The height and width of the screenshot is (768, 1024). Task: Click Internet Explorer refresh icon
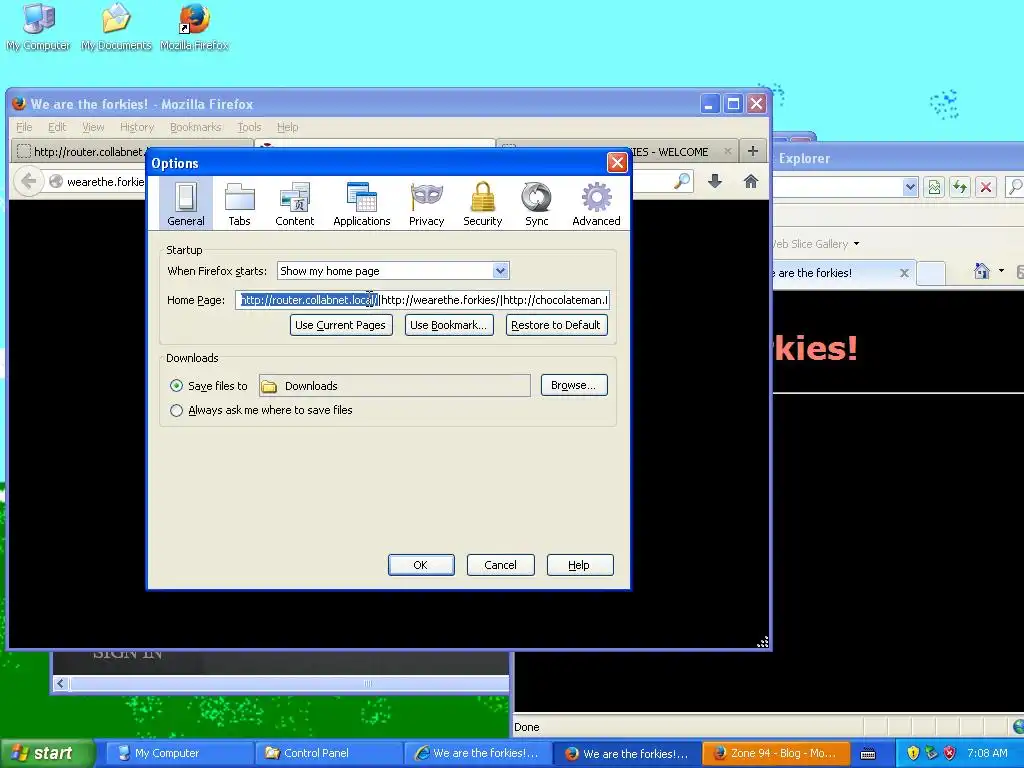[960, 187]
